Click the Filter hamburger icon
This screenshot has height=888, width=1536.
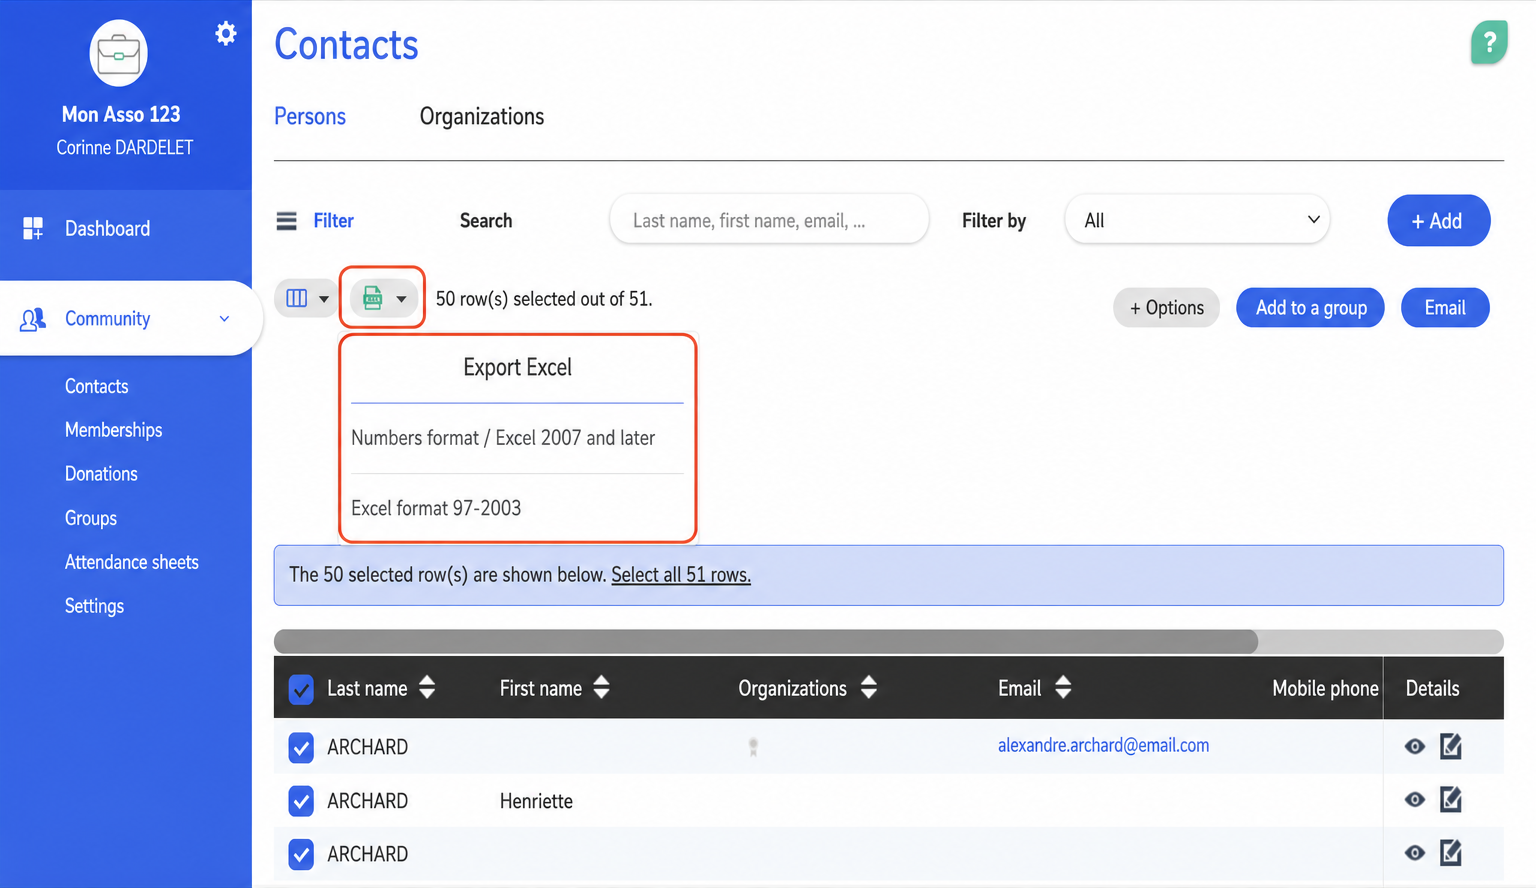point(287,221)
